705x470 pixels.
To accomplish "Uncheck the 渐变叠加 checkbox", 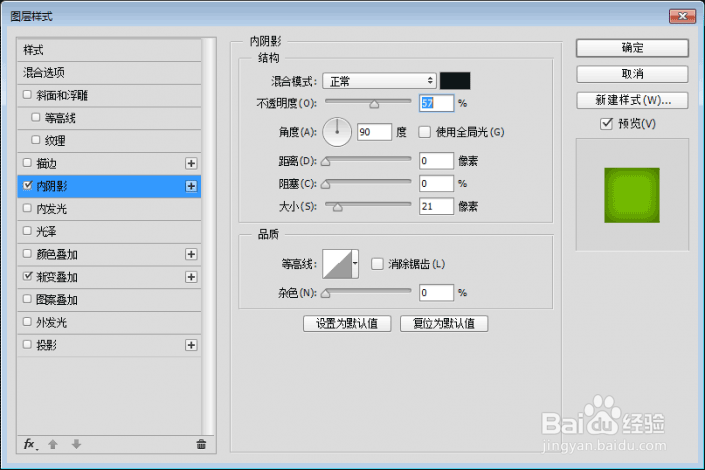I will pos(27,276).
